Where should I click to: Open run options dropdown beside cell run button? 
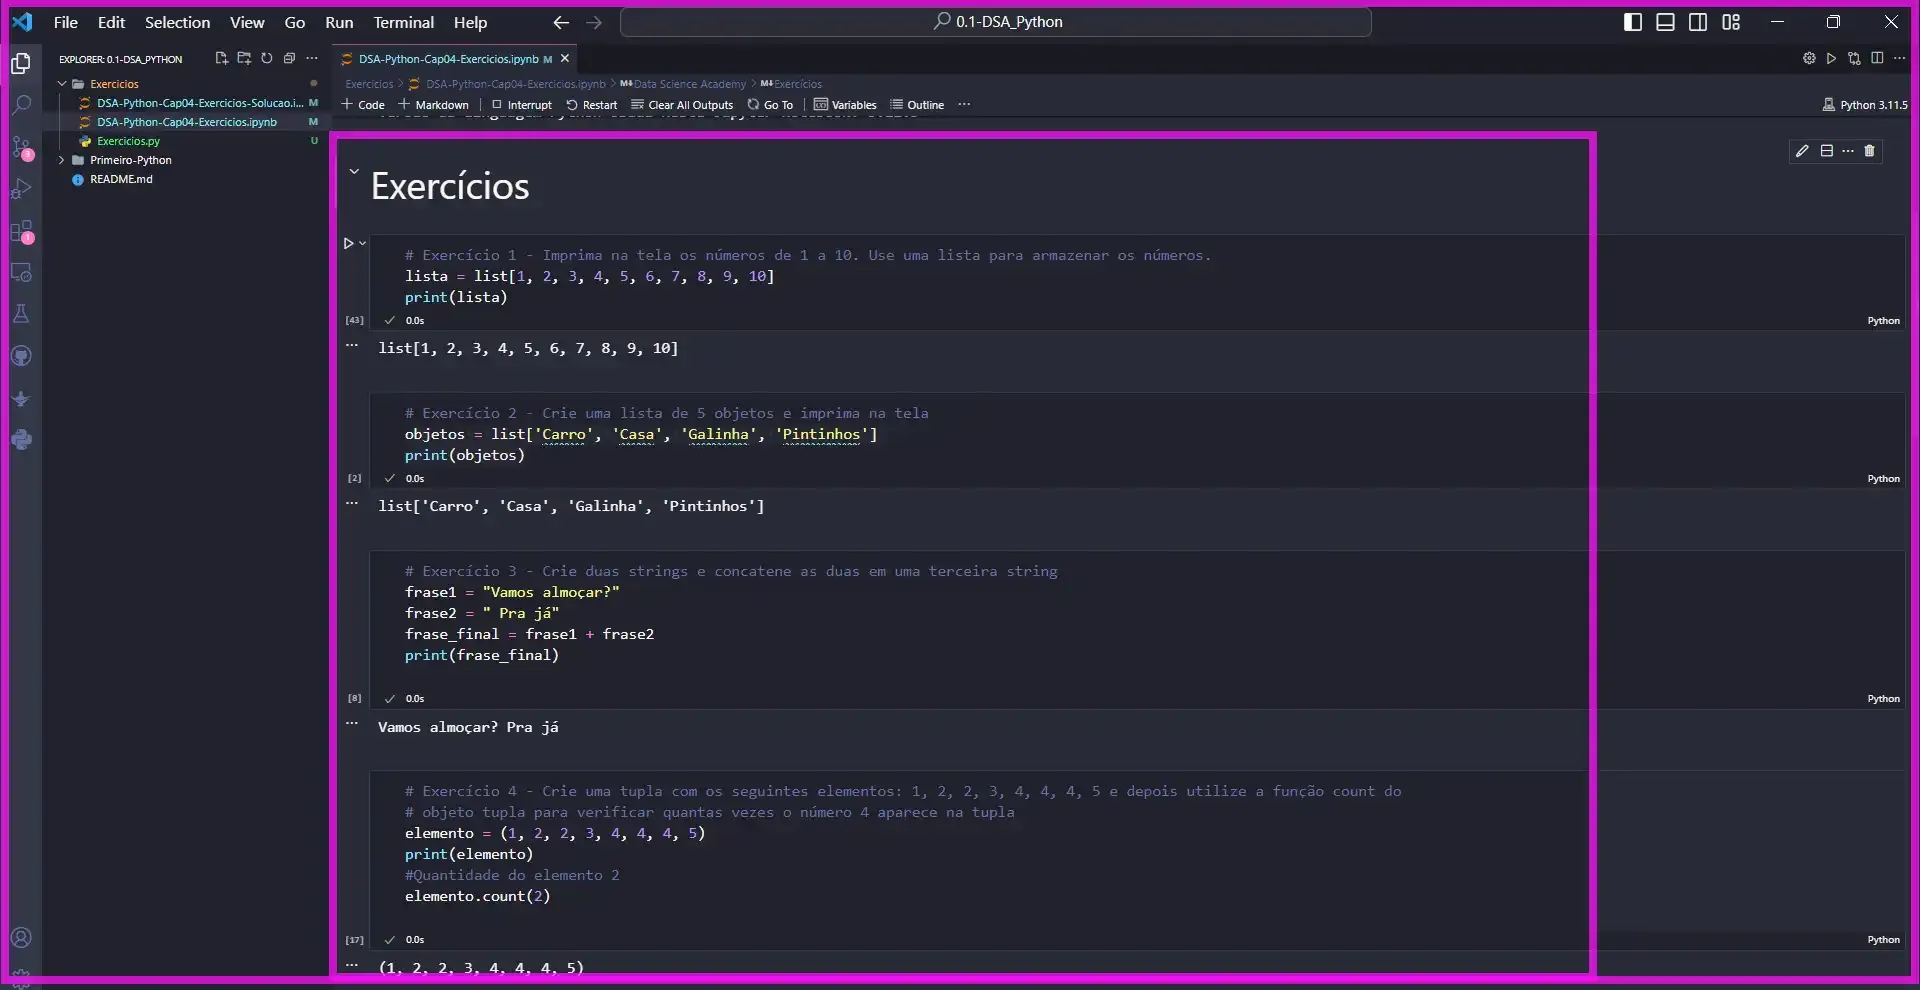(x=363, y=243)
